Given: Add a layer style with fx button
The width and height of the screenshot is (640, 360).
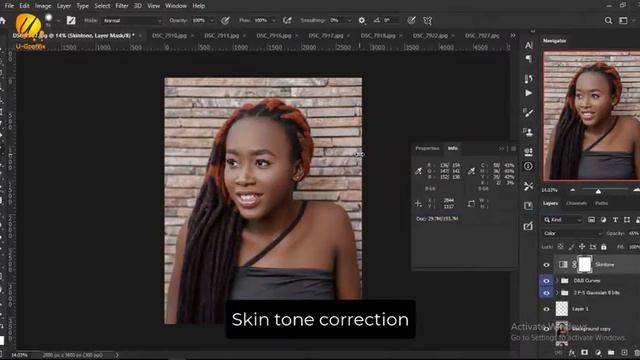Looking at the screenshot, I should pos(572,352).
